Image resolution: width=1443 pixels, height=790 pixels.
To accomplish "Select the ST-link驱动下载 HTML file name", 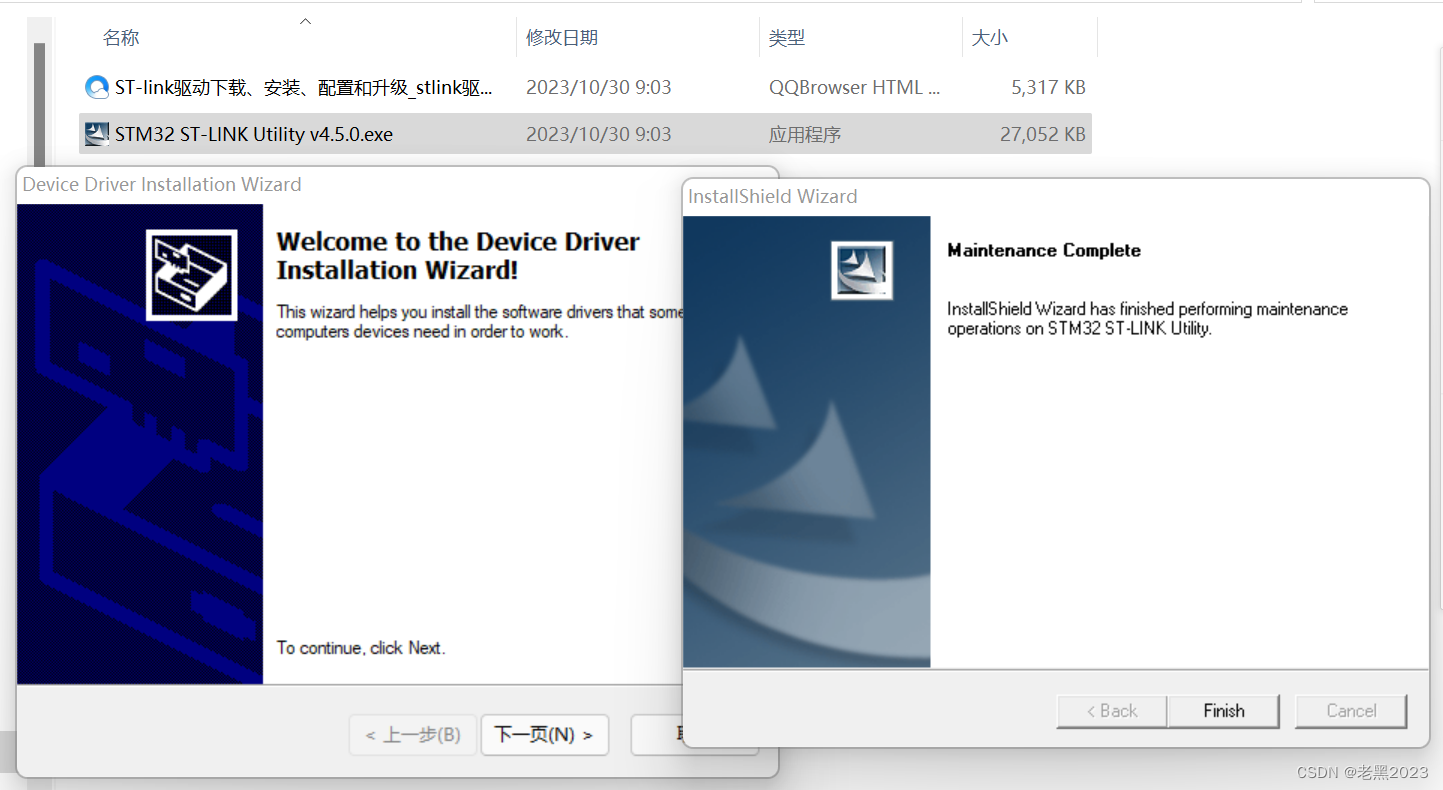I will tap(303, 87).
